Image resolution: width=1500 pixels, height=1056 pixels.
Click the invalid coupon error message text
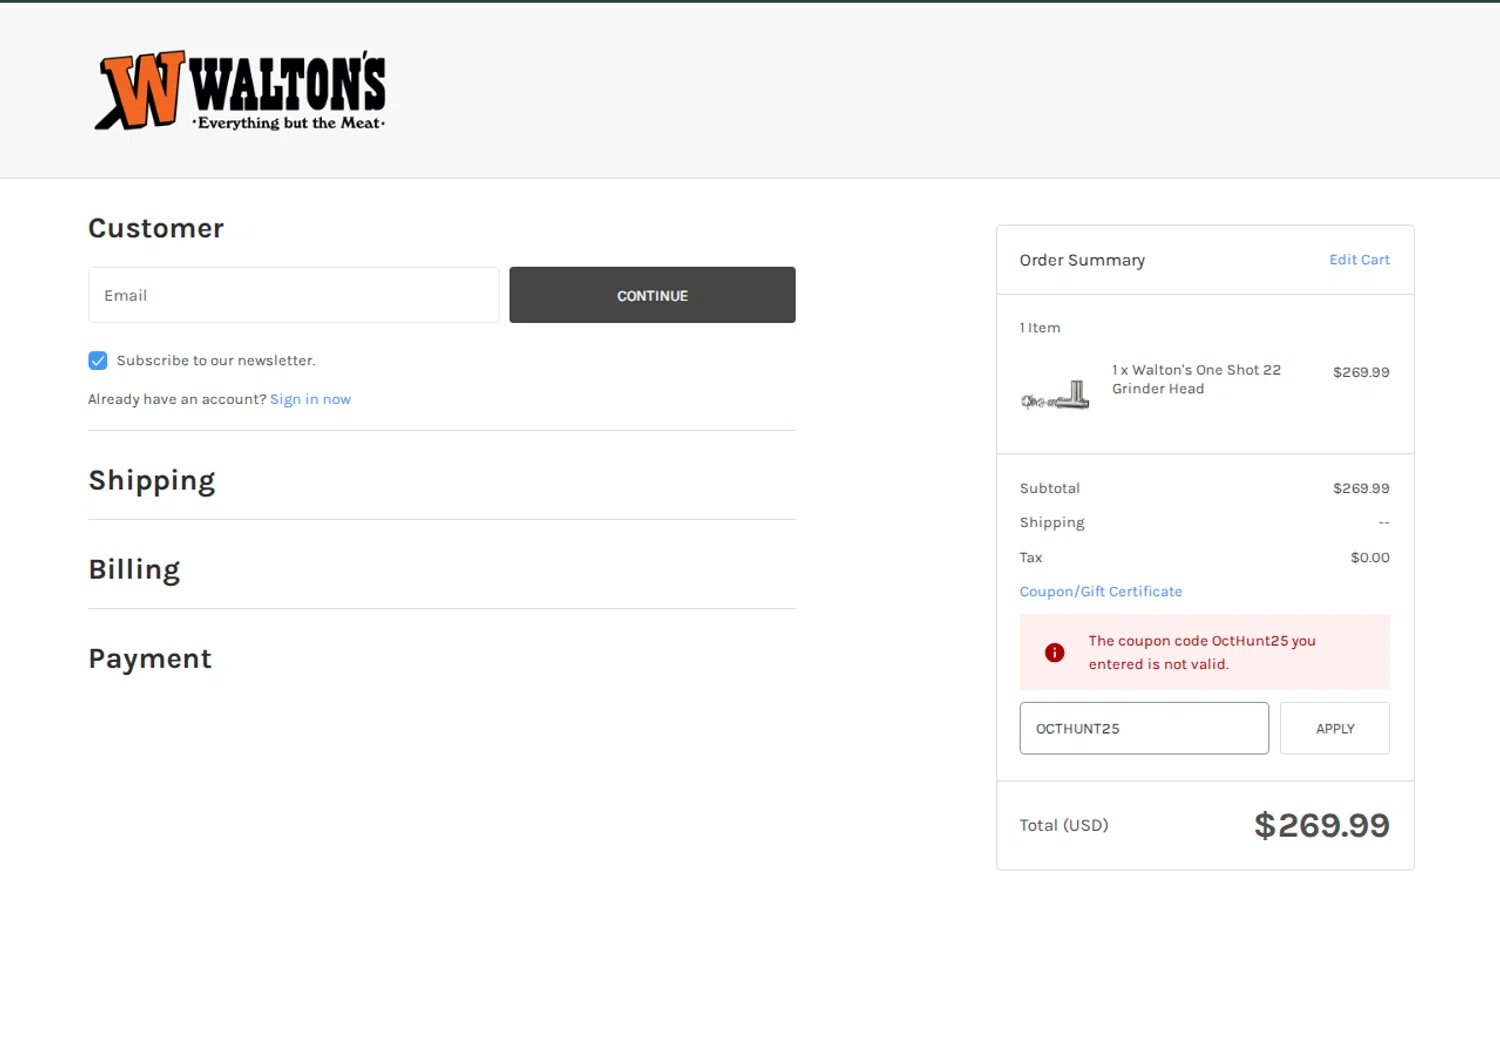coord(1202,652)
